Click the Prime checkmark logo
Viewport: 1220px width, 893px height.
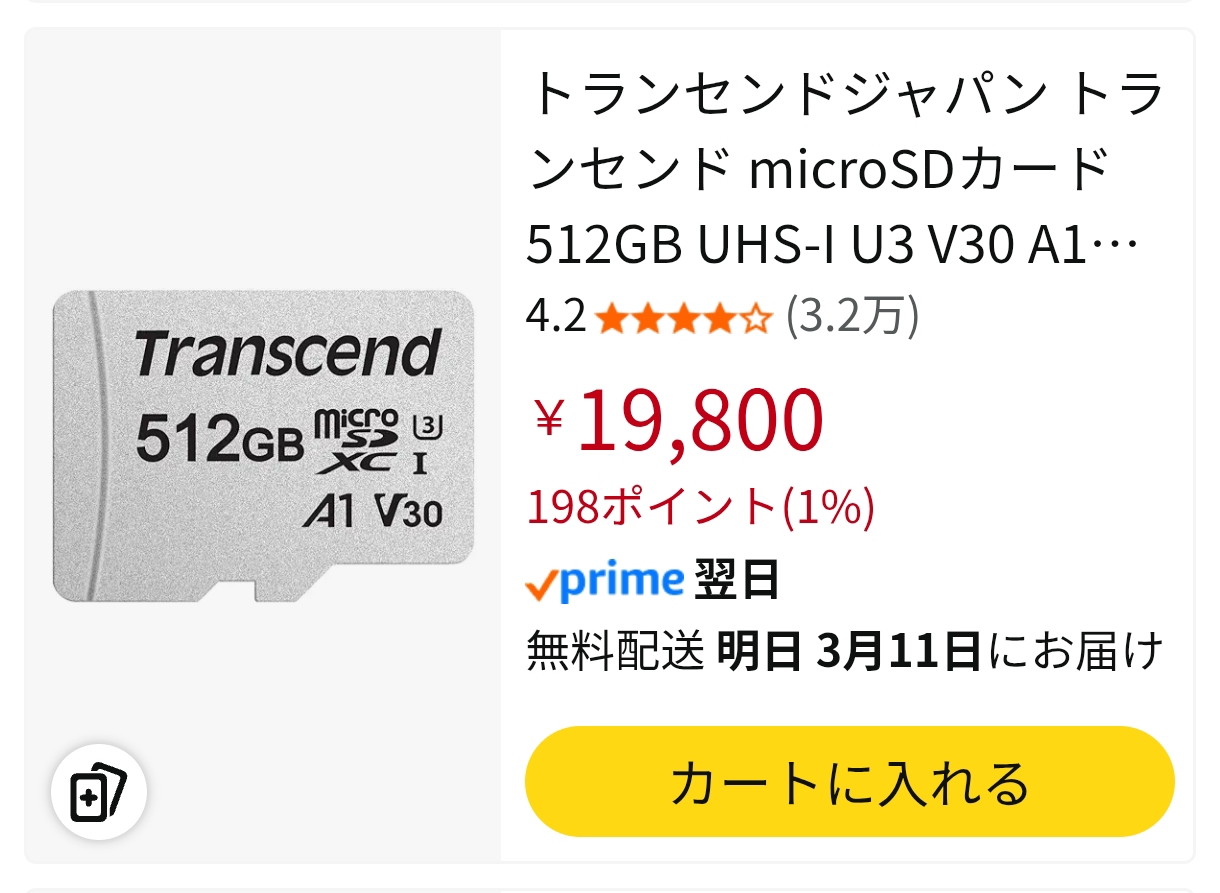coord(604,581)
